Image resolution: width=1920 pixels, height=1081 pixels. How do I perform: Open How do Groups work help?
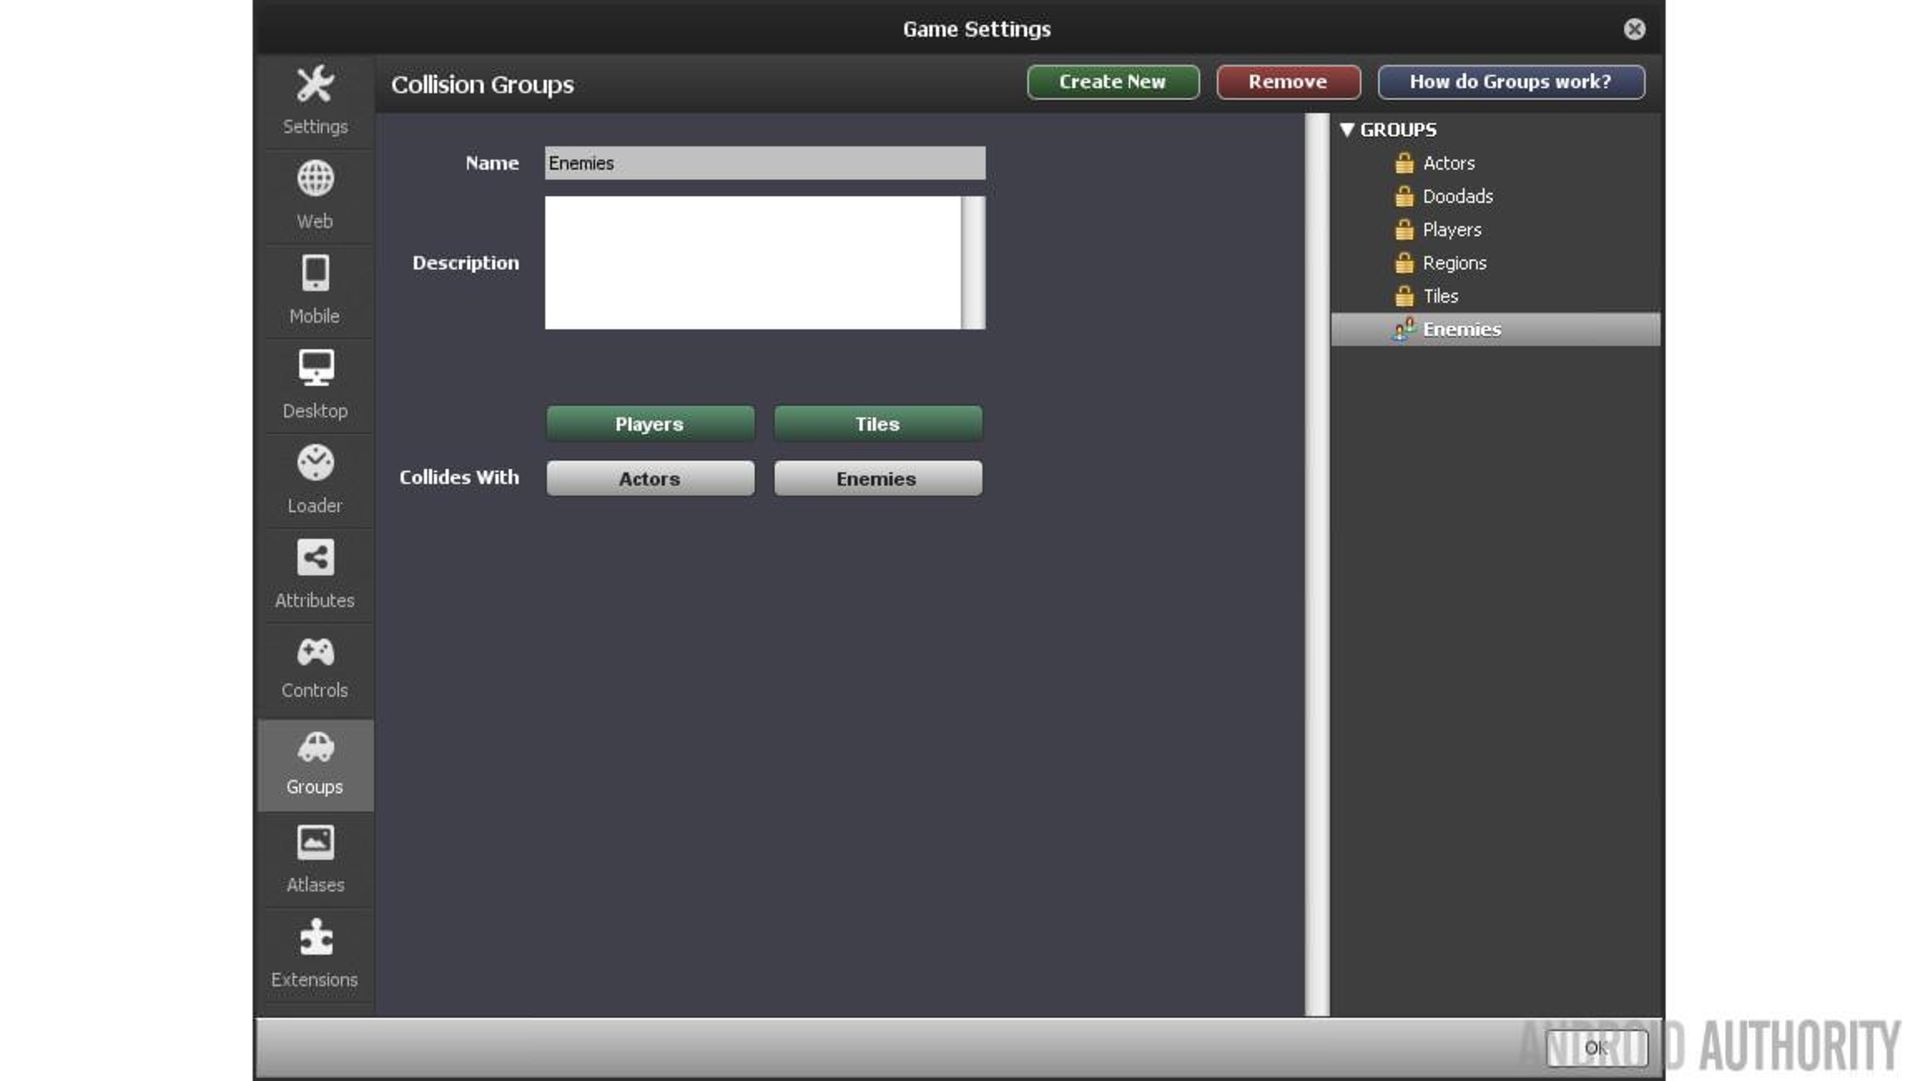pos(1510,82)
